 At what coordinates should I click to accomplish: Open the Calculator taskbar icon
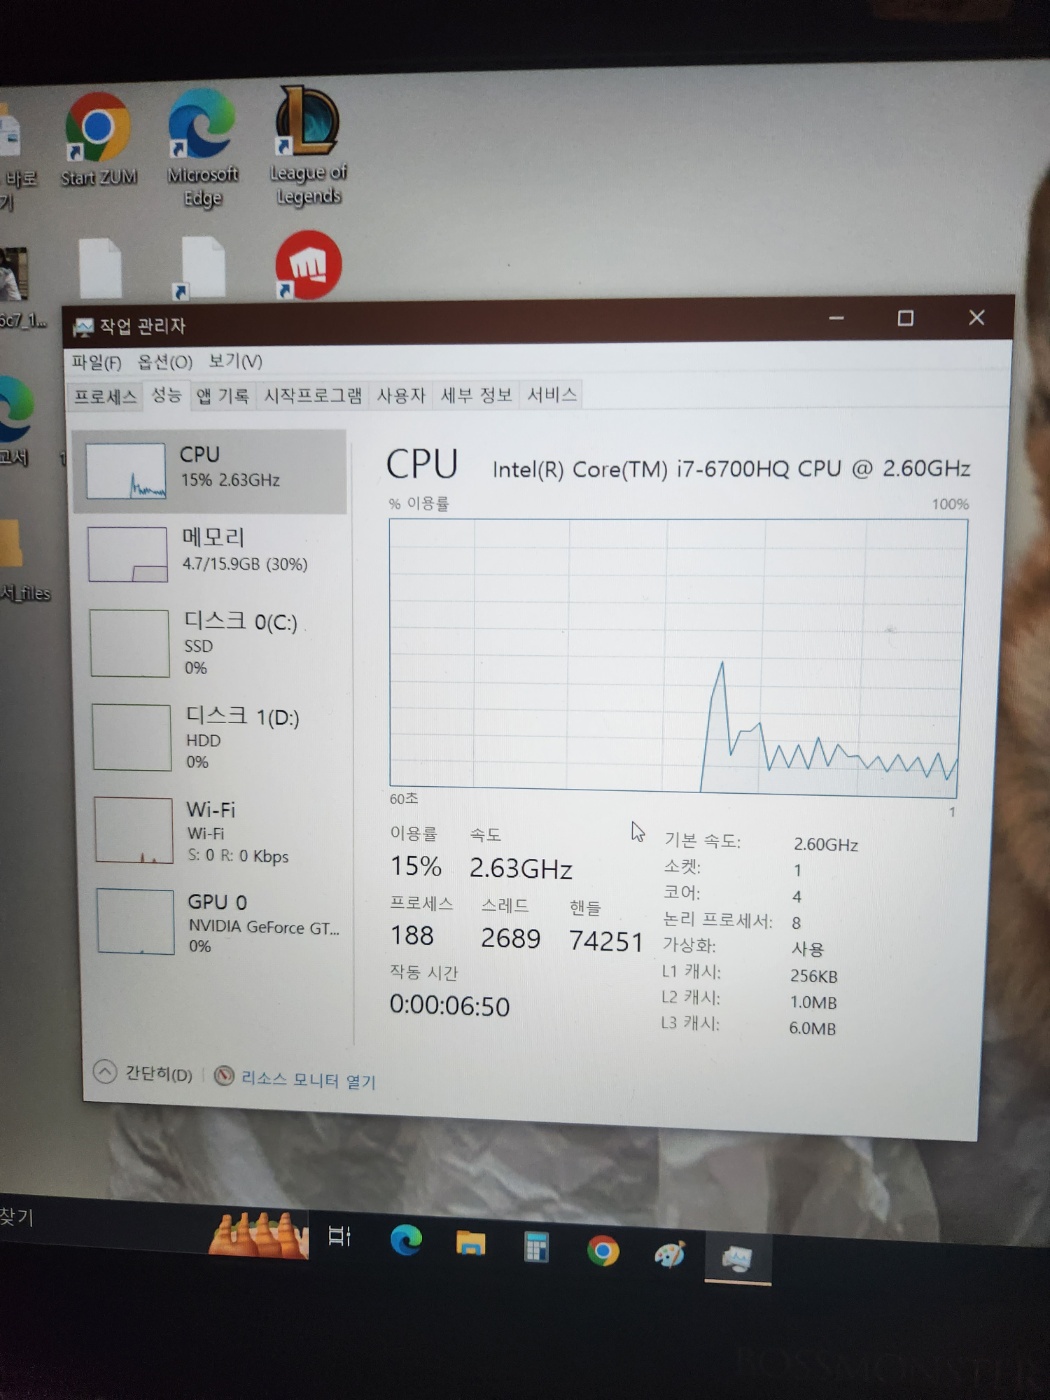537,1247
